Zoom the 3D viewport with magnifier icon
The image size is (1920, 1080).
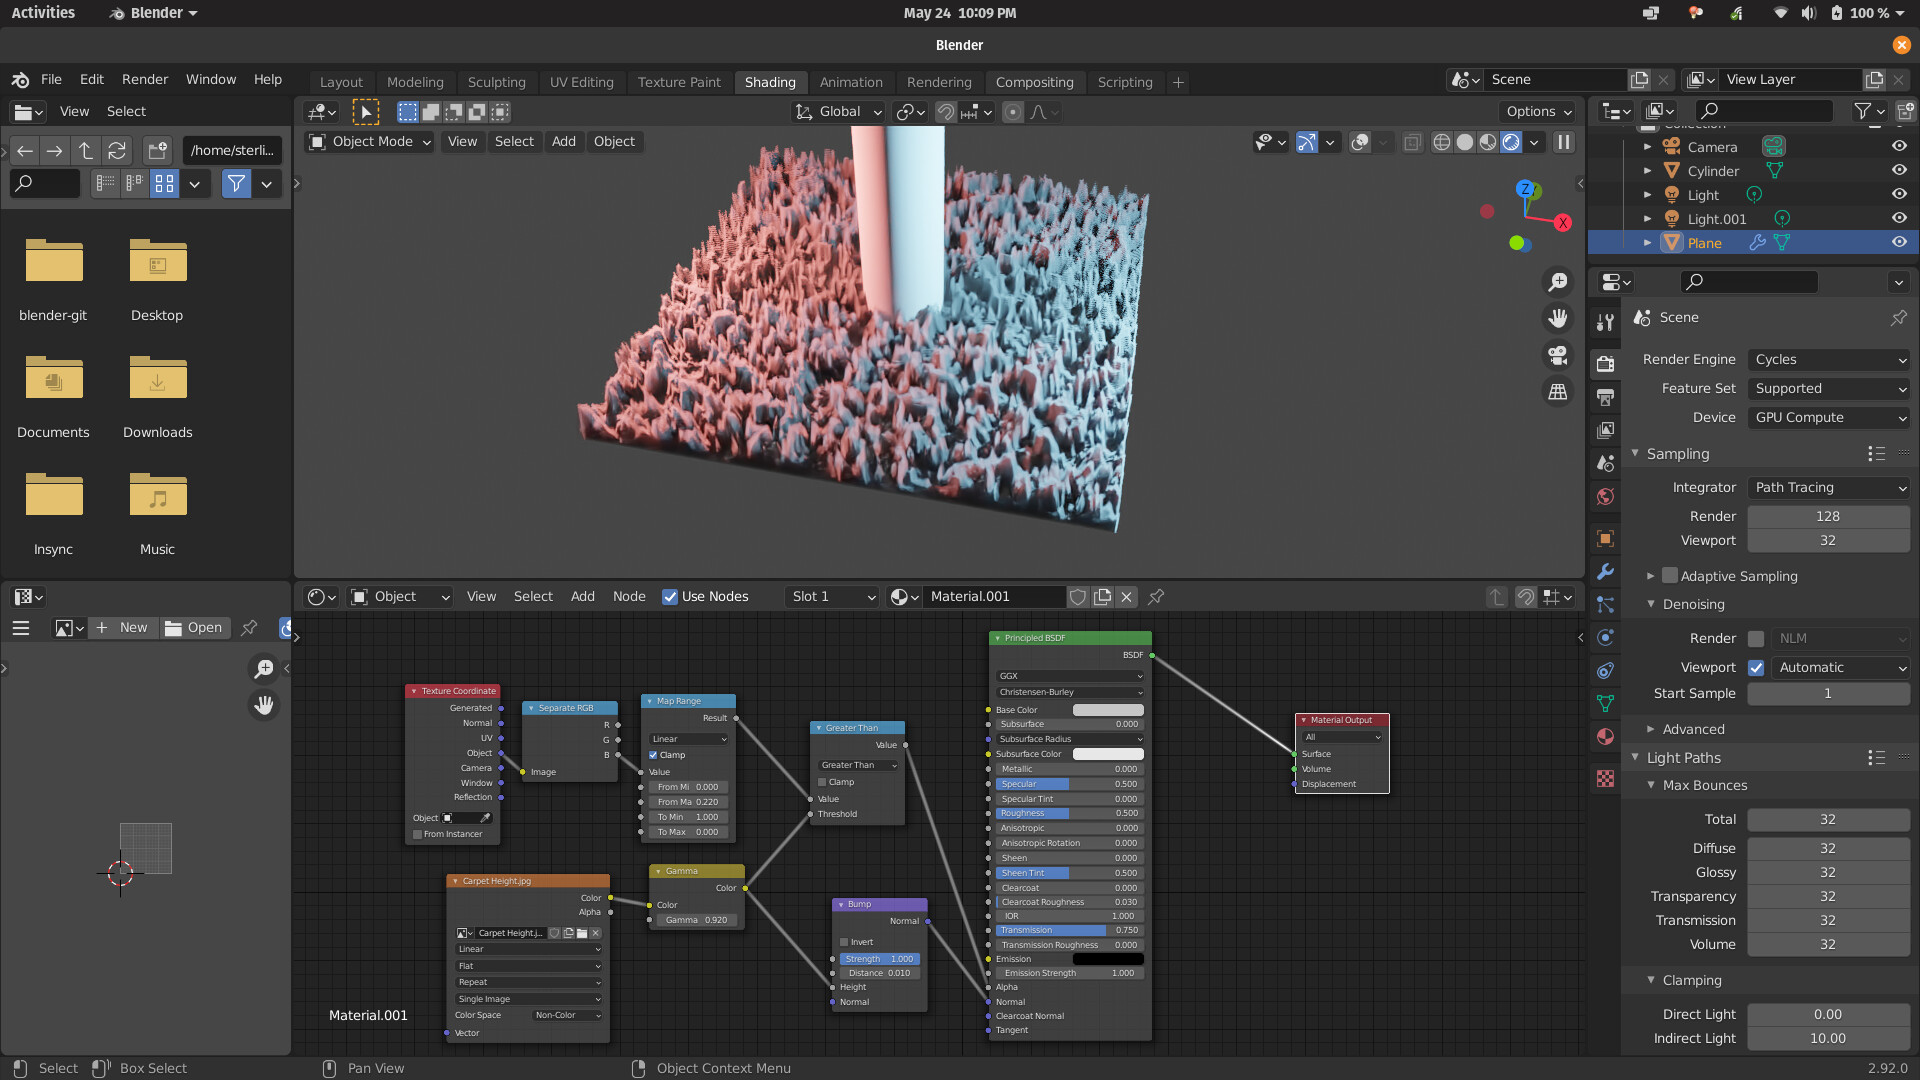coord(1557,283)
